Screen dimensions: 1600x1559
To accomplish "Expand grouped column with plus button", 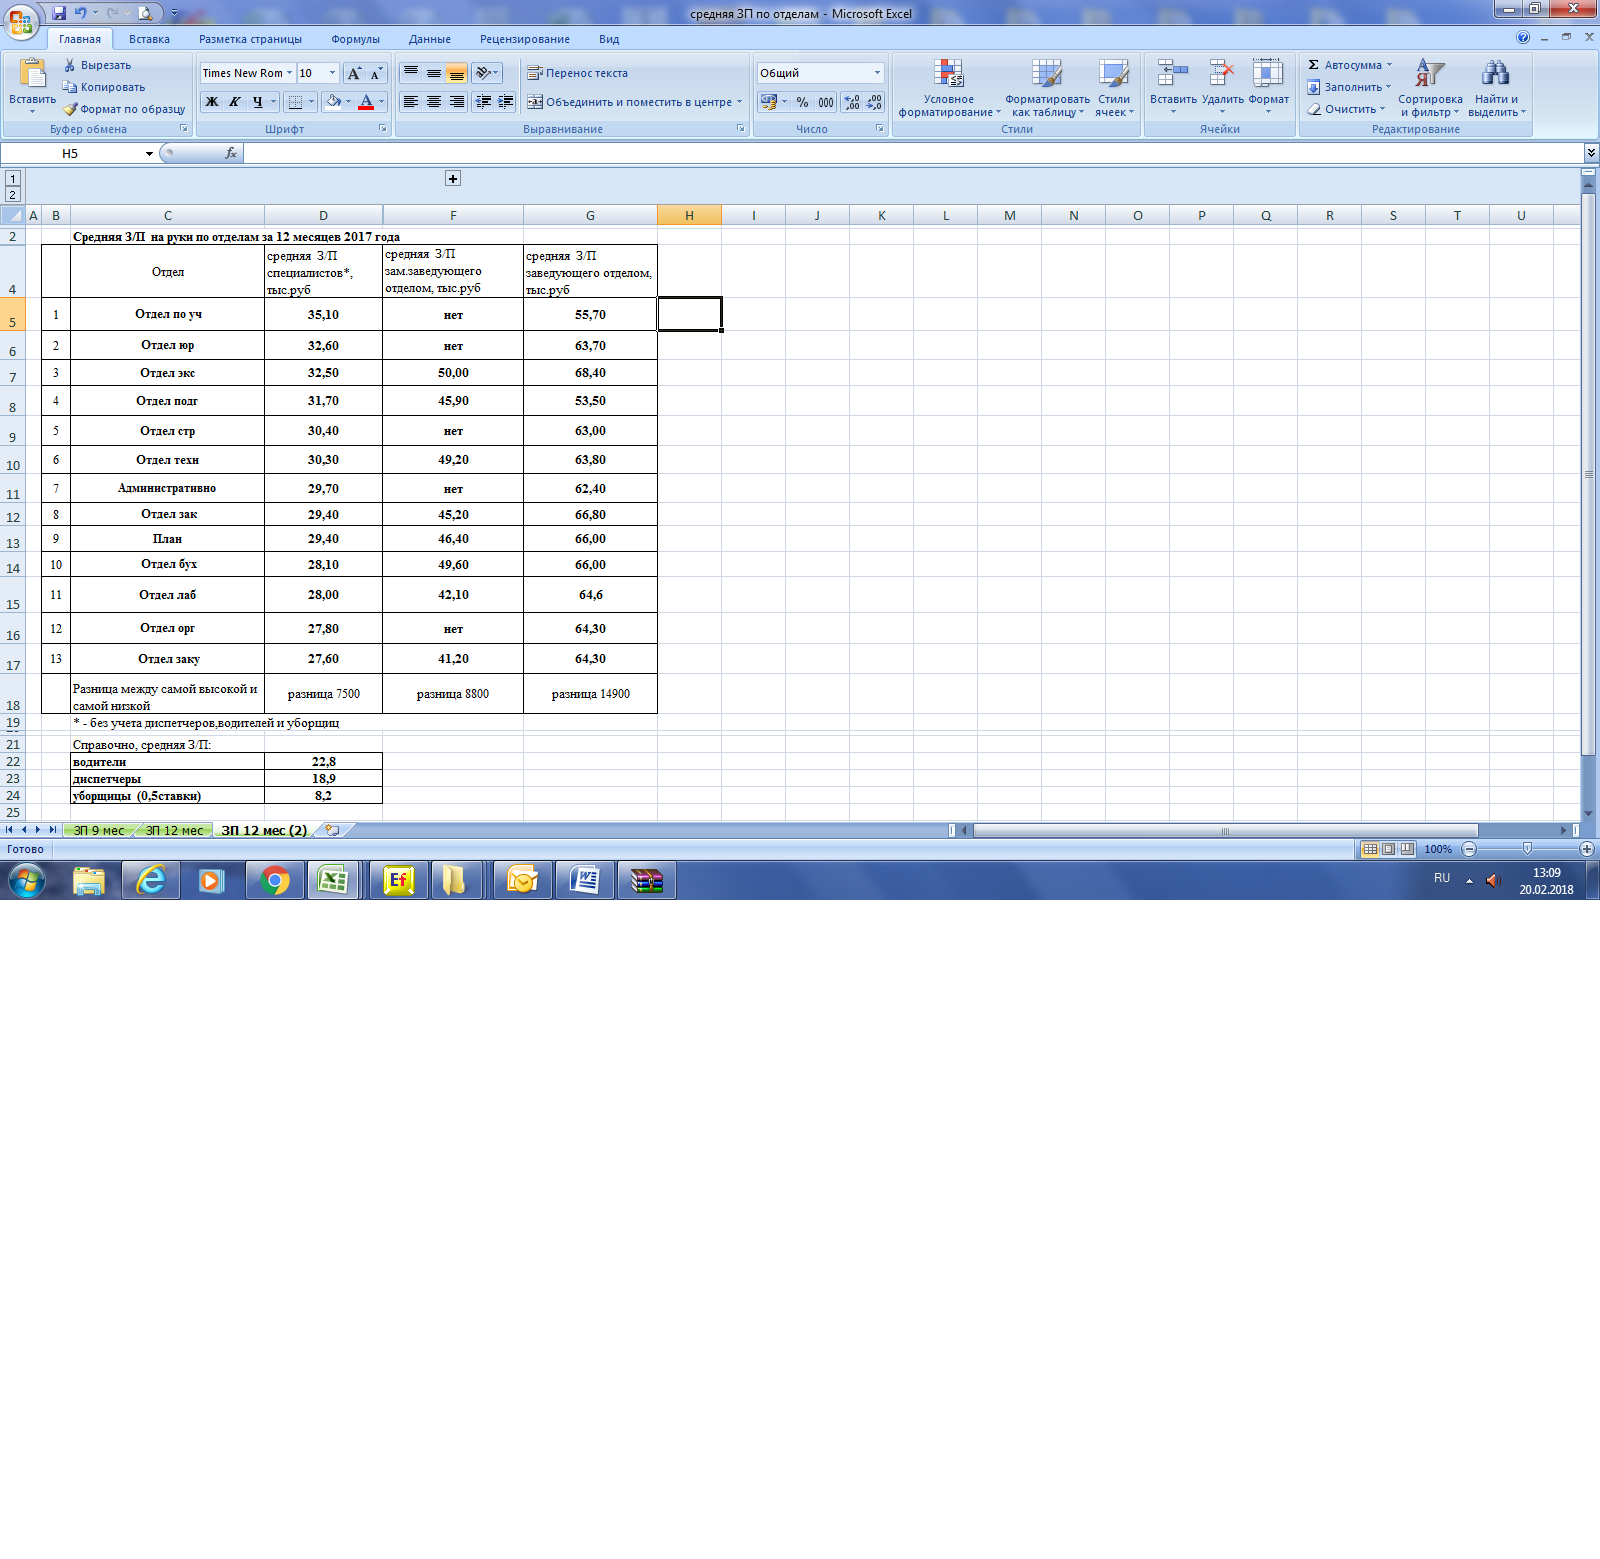I will pos(453,178).
